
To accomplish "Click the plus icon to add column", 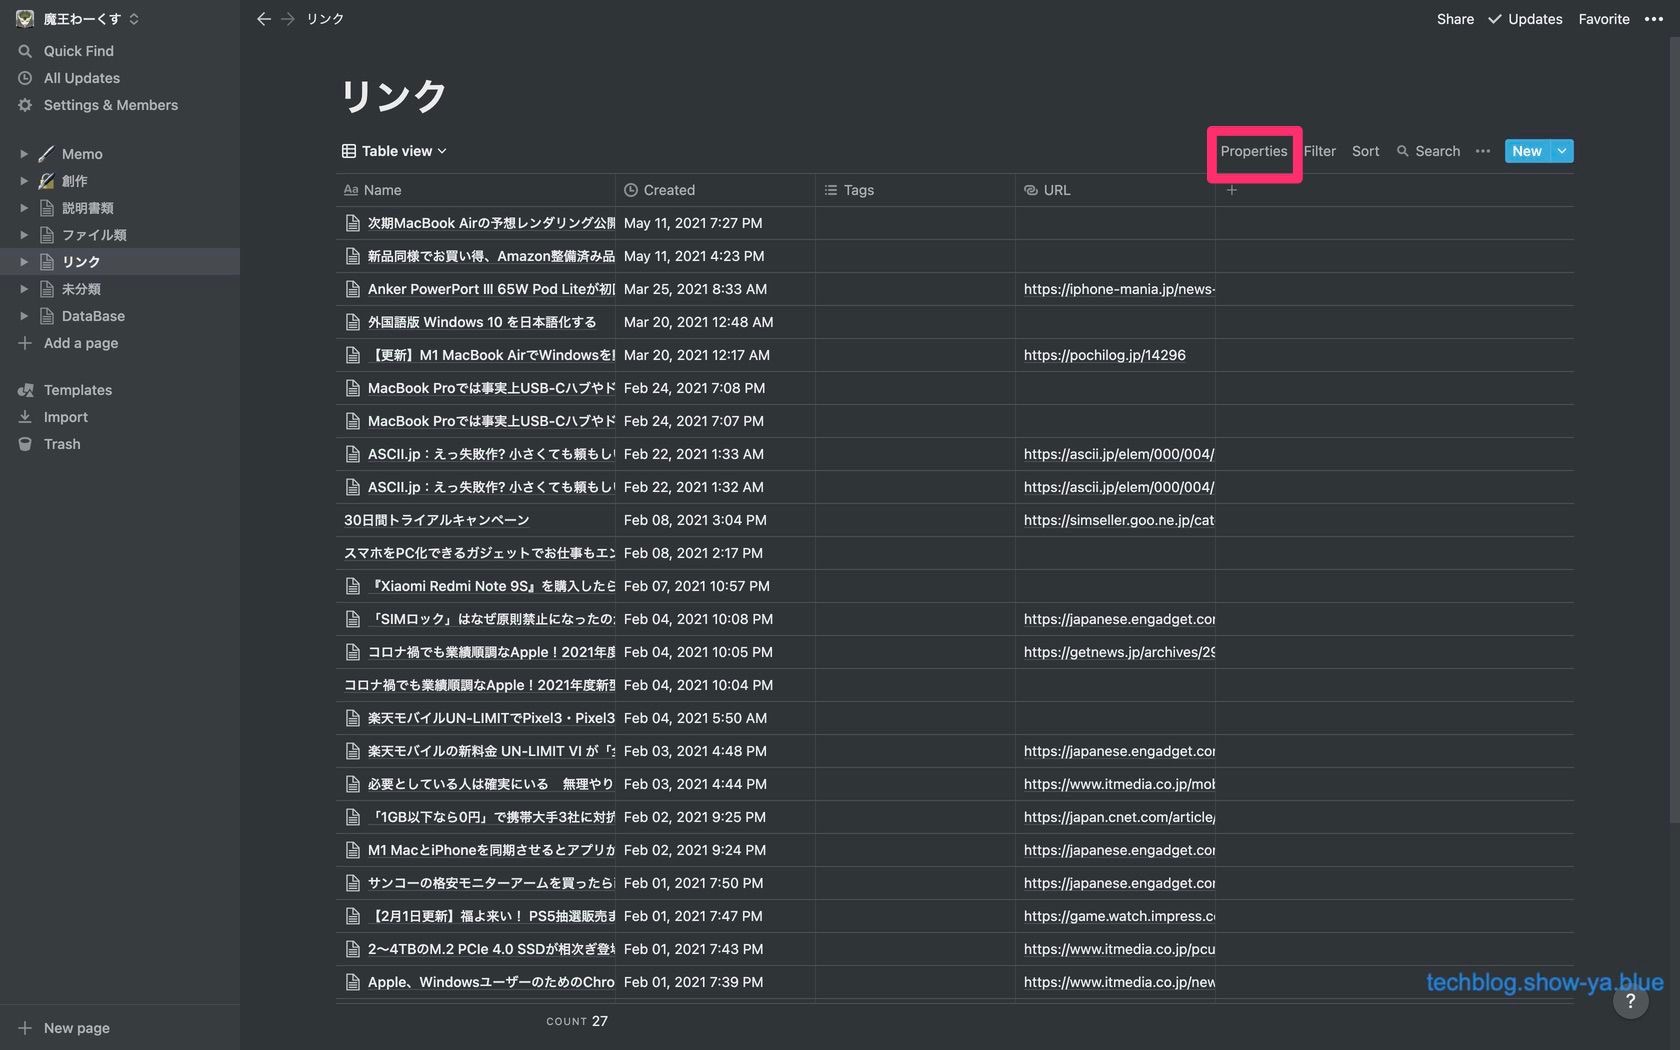I will (x=1232, y=190).
